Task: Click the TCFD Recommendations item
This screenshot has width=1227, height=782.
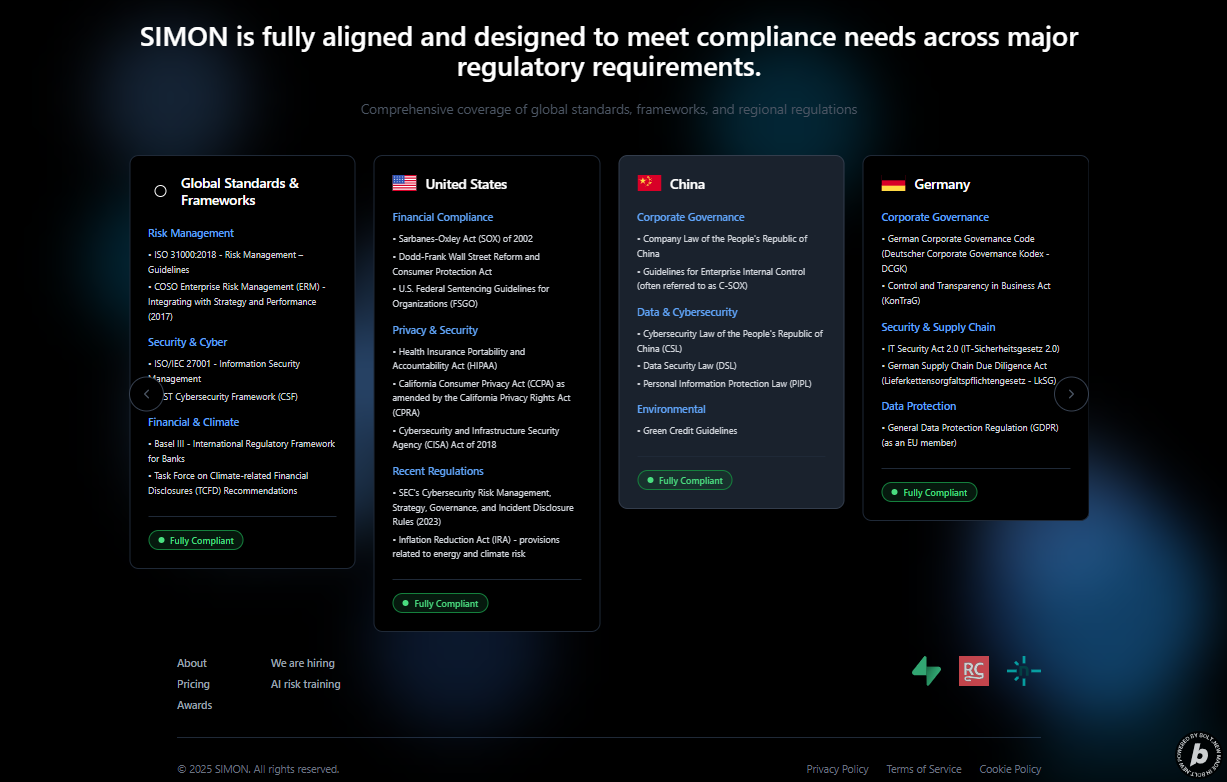Action: 228,483
